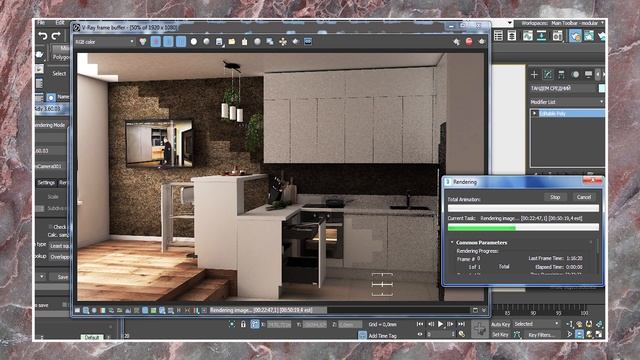
Task: Switch to the Modify command panel tab
Action: tap(548, 74)
